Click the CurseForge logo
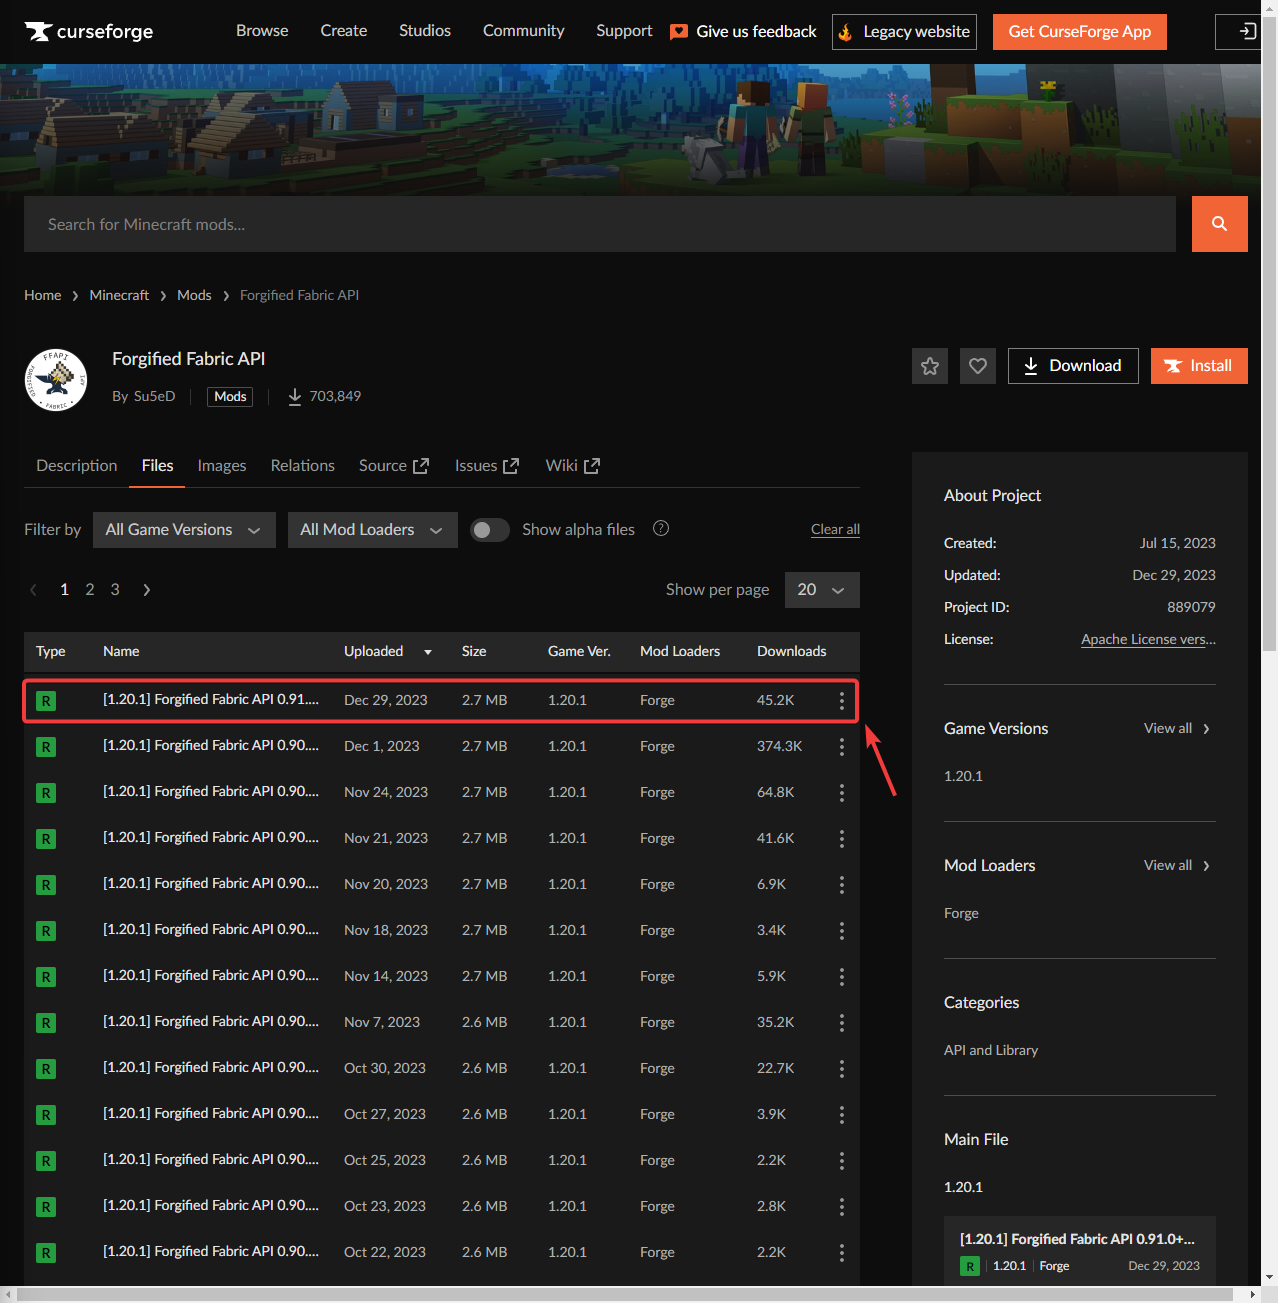1278x1303 pixels. click(x=89, y=32)
